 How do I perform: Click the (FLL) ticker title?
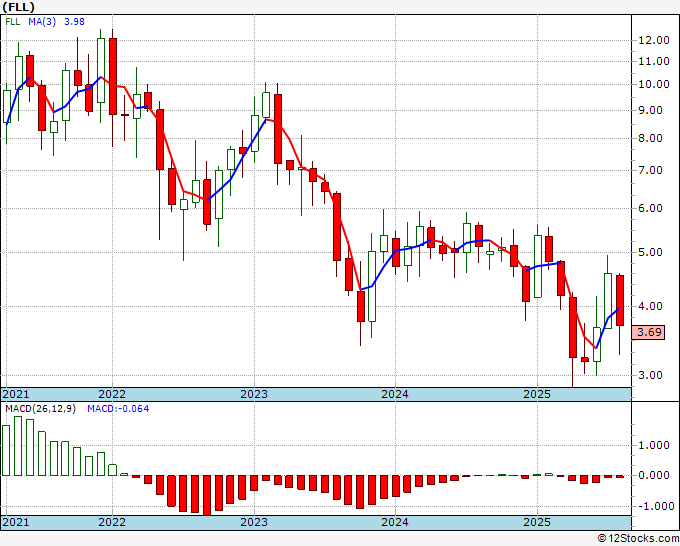(x=18, y=7)
